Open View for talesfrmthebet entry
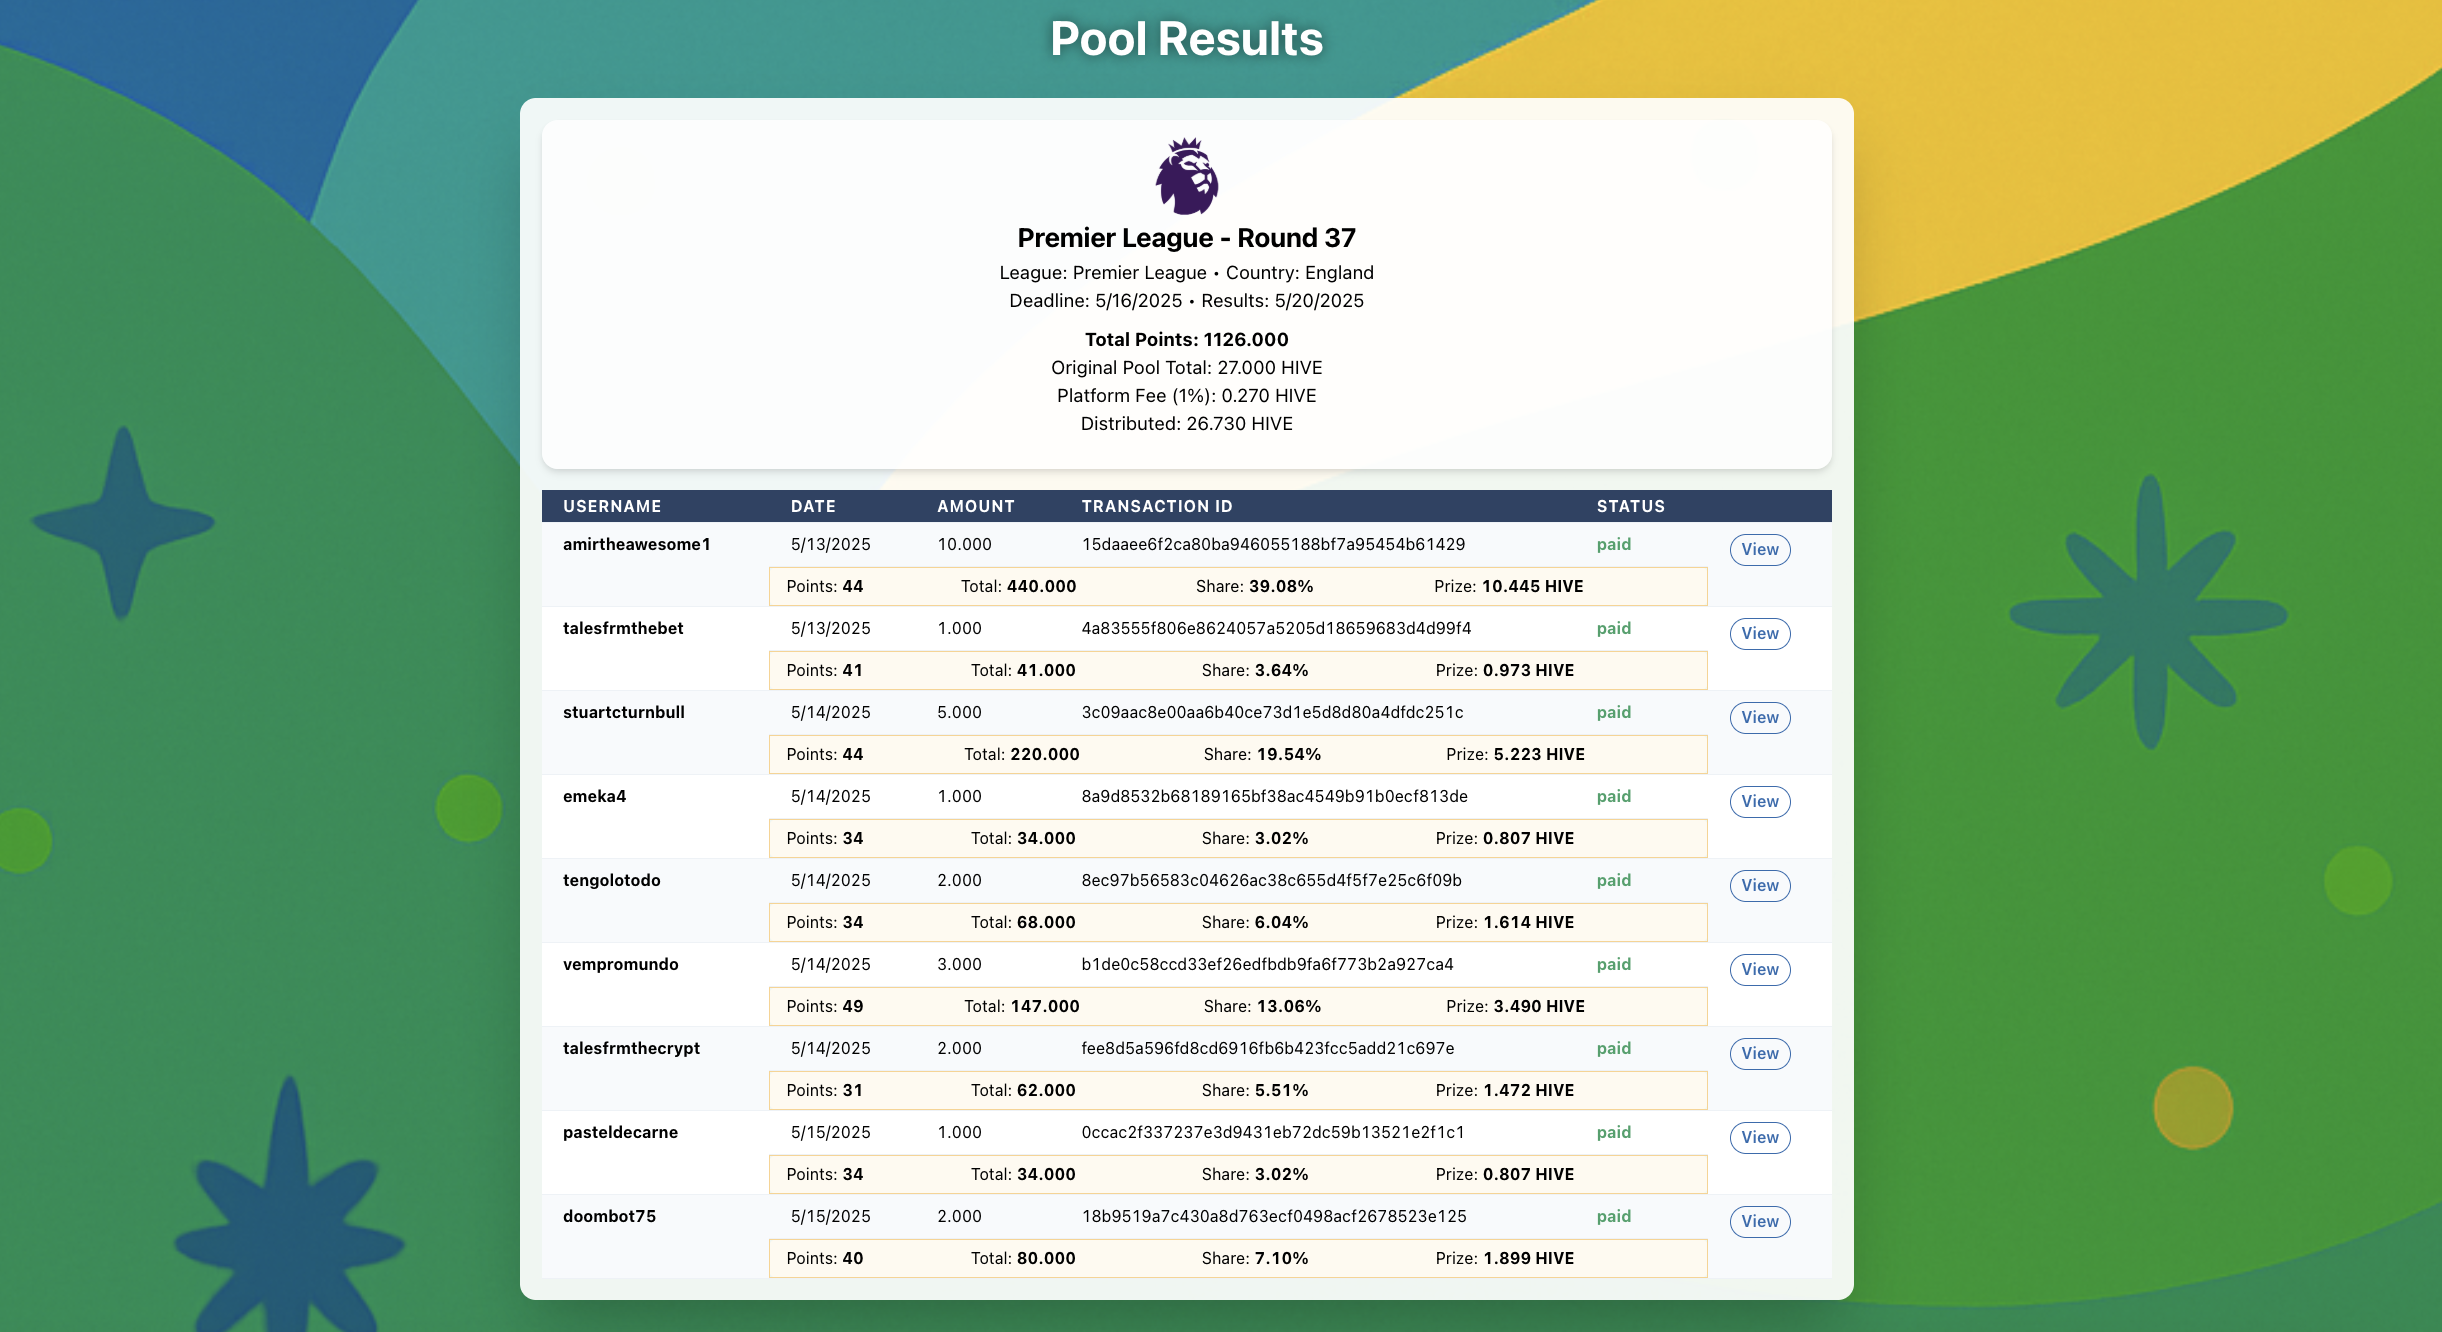Viewport: 2442px width, 1332px height. tap(1760, 633)
